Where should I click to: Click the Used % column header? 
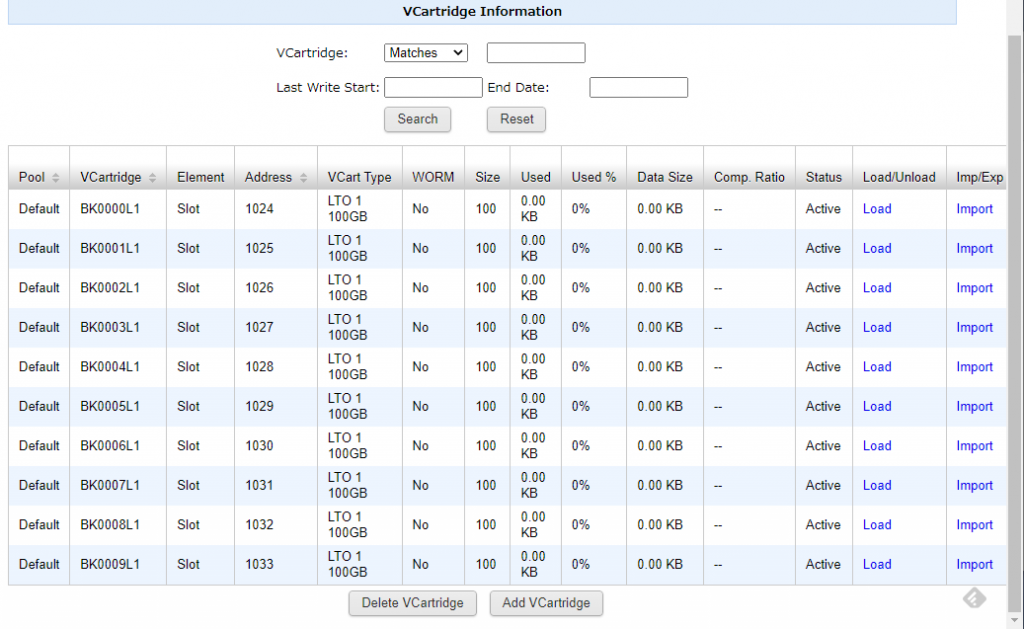pos(594,178)
